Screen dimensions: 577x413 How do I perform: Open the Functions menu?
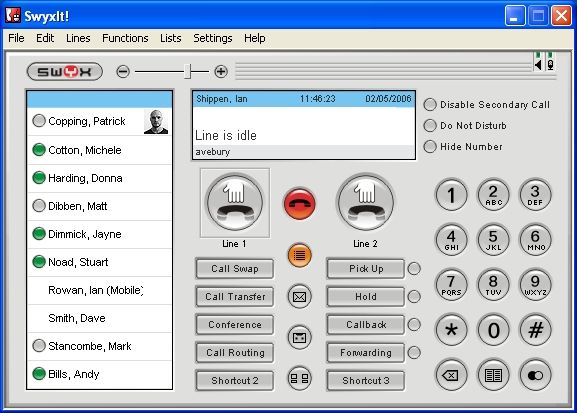(x=125, y=38)
